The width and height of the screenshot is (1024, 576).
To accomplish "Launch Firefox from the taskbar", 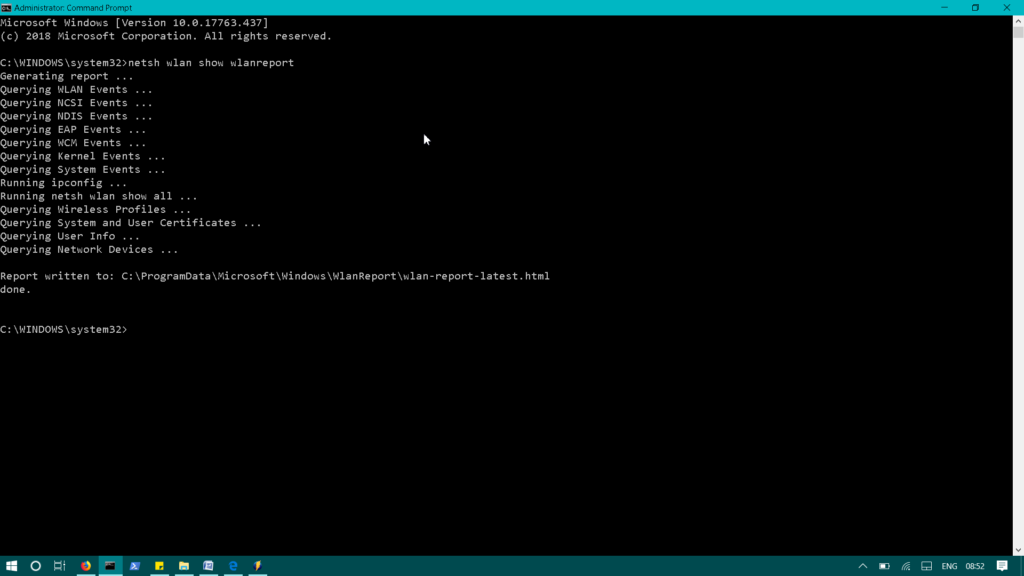I will pos(86,566).
